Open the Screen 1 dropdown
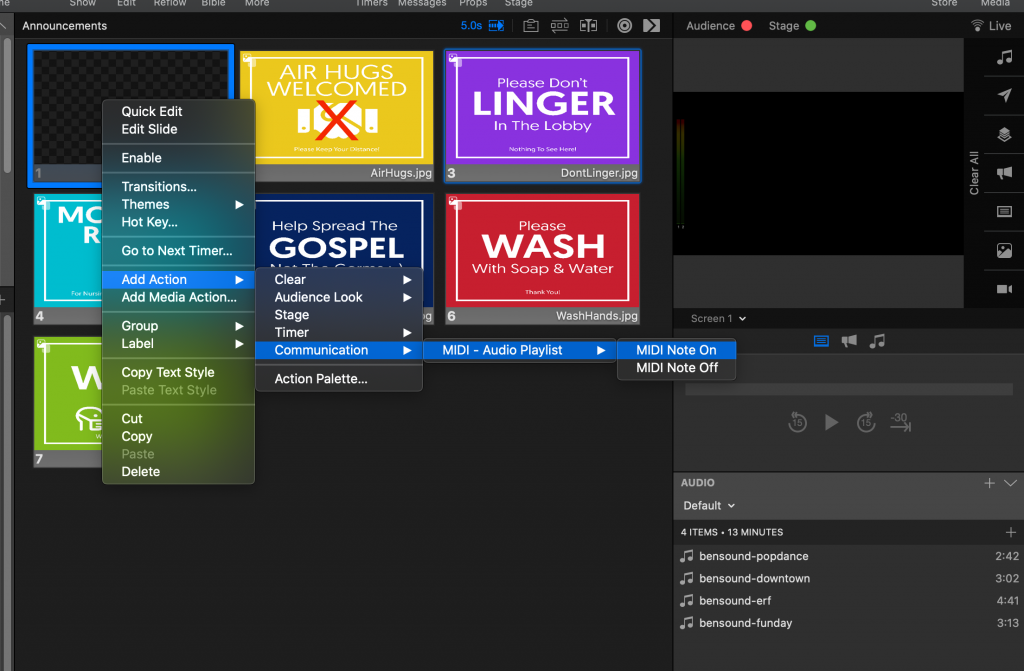This screenshot has width=1024, height=671. click(718, 319)
